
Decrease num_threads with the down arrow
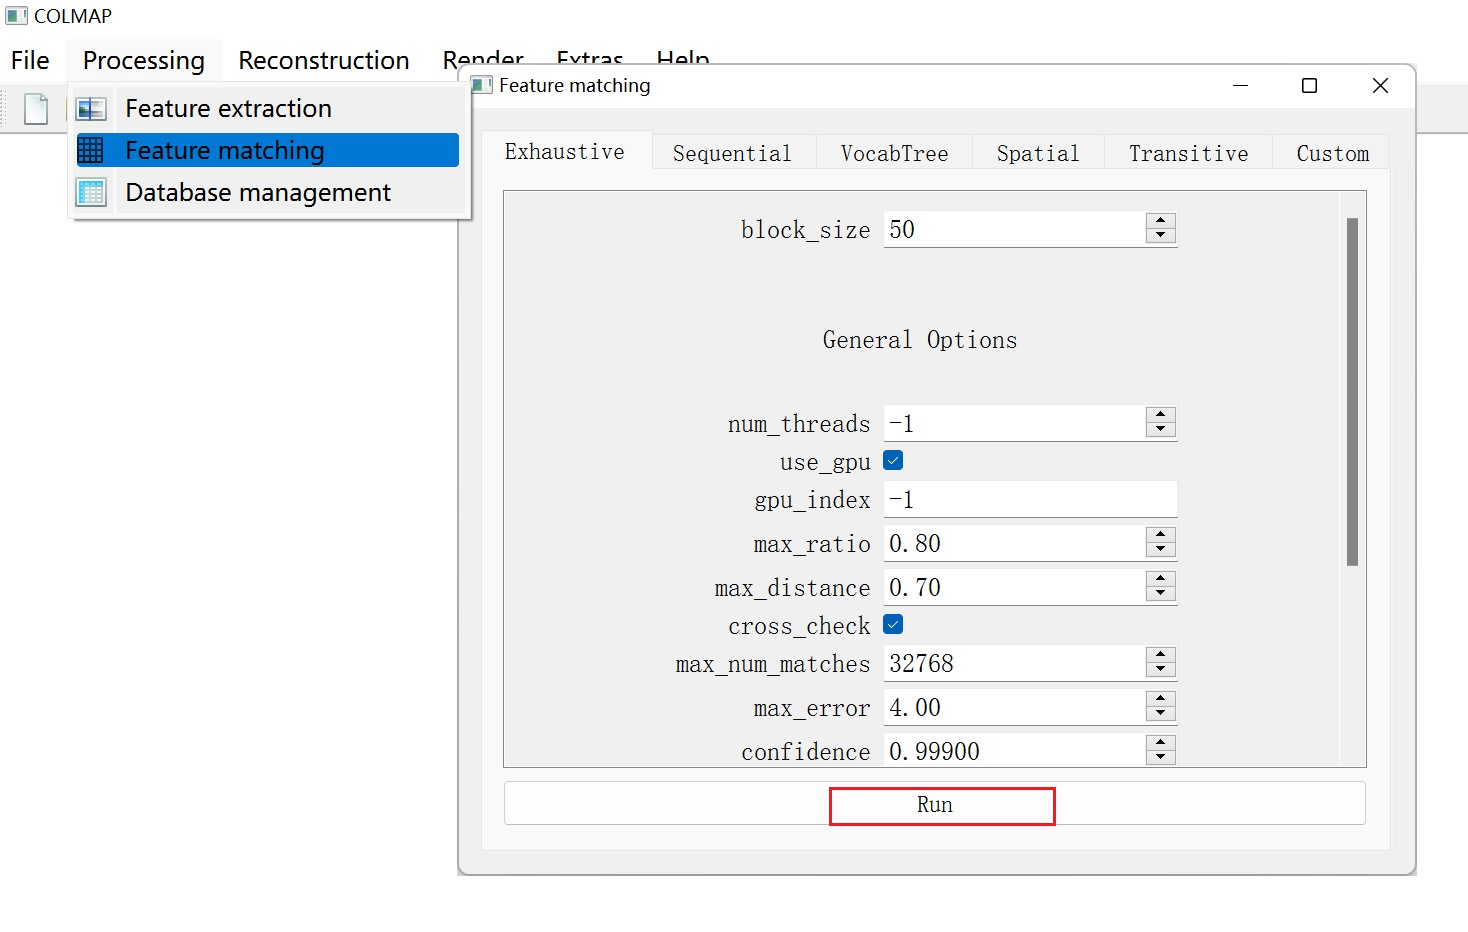[x=1161, y=431]
